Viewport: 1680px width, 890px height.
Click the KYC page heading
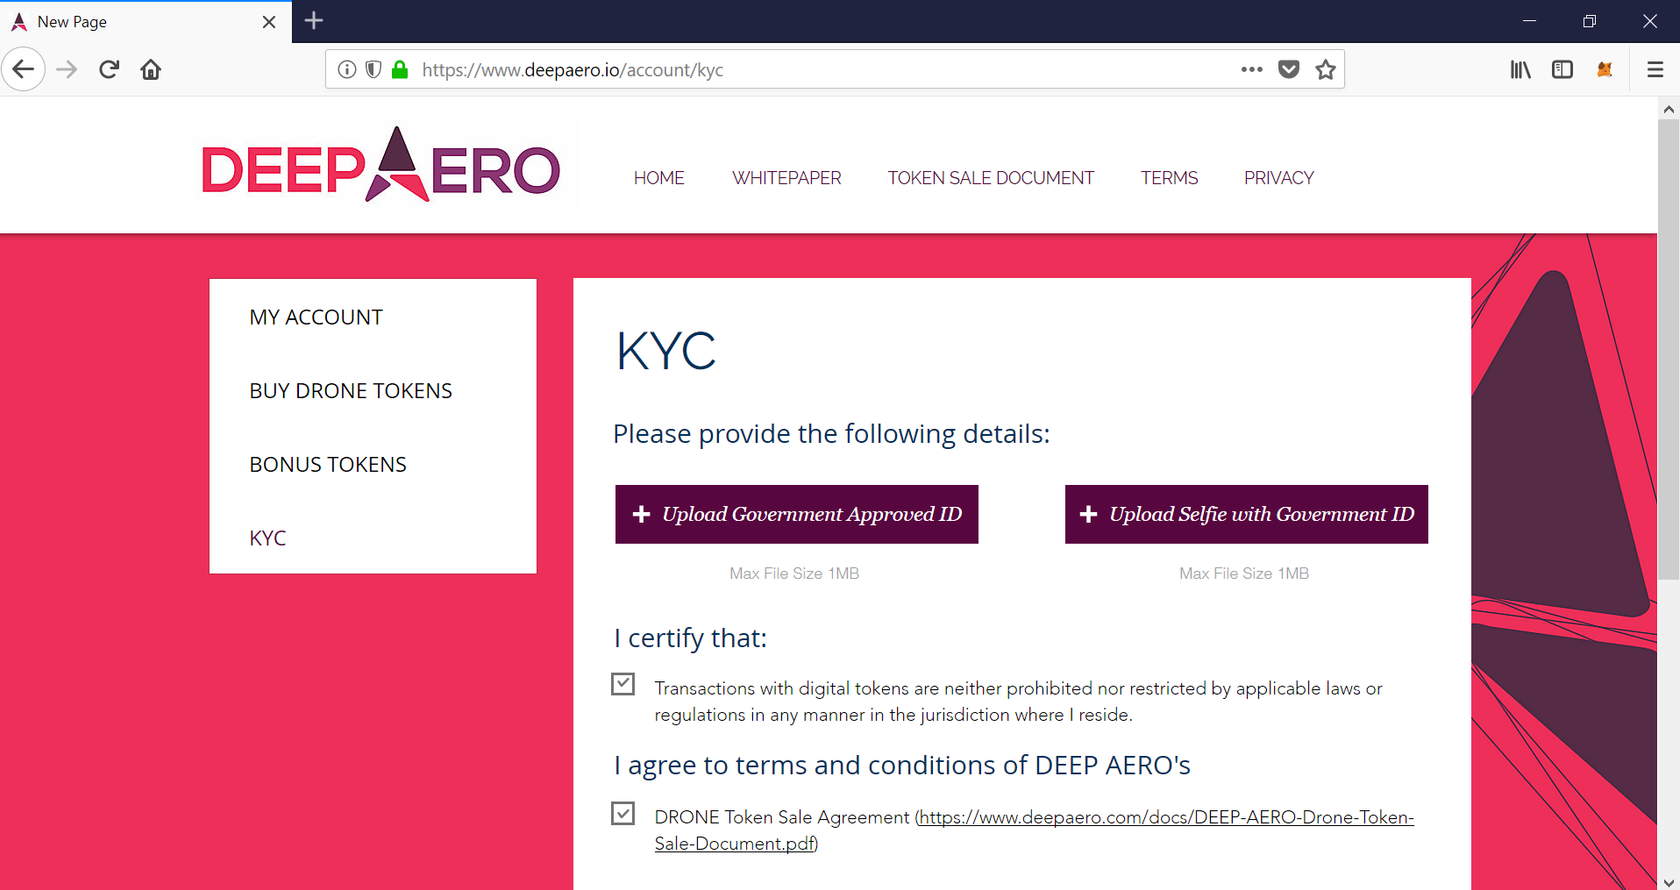click(x=666, y=351)
